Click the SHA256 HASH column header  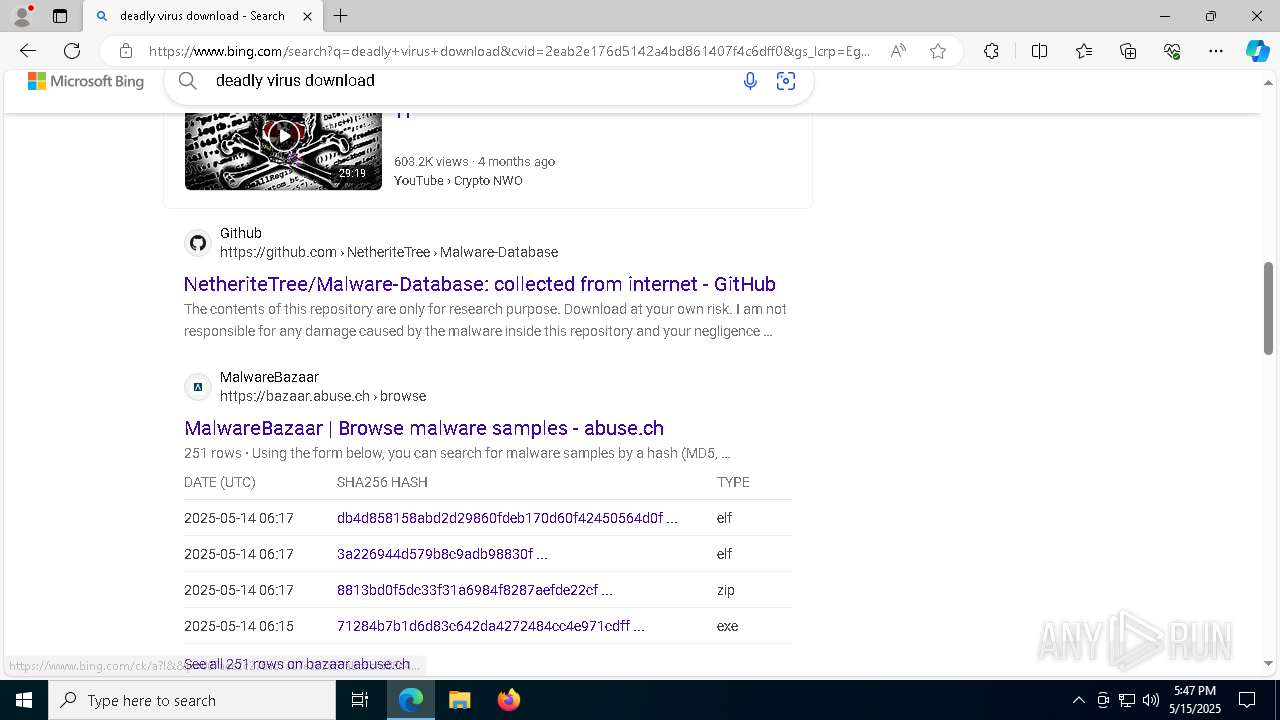click(382, 482)
